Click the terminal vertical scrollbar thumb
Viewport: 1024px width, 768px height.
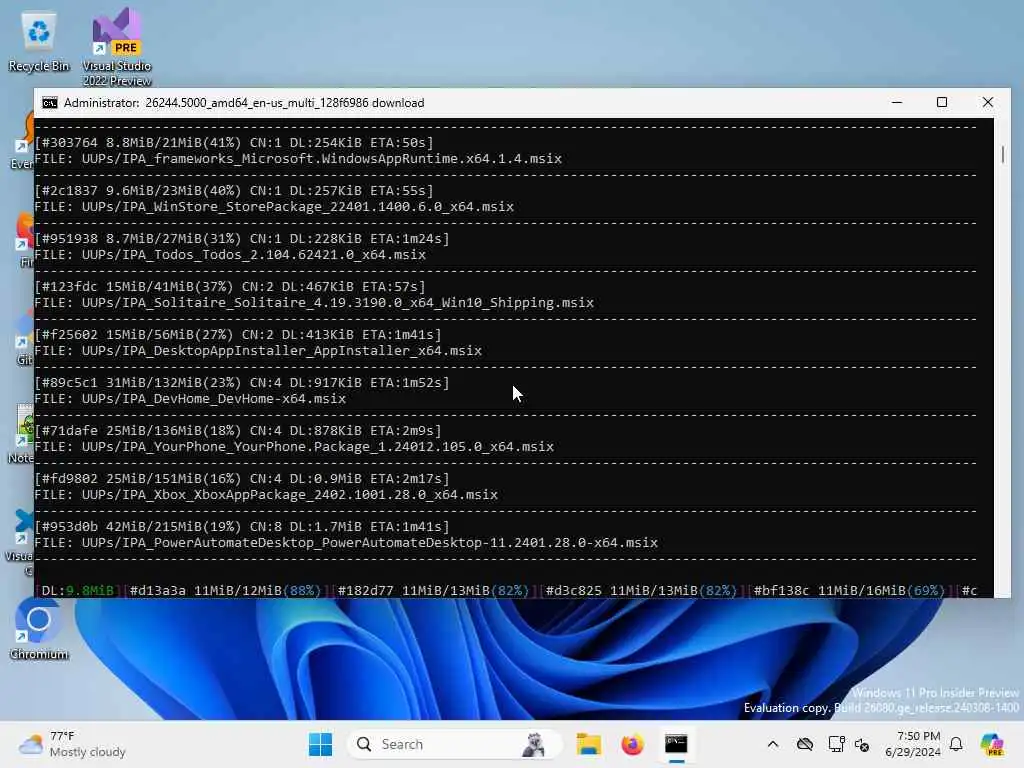point(1002,155)
